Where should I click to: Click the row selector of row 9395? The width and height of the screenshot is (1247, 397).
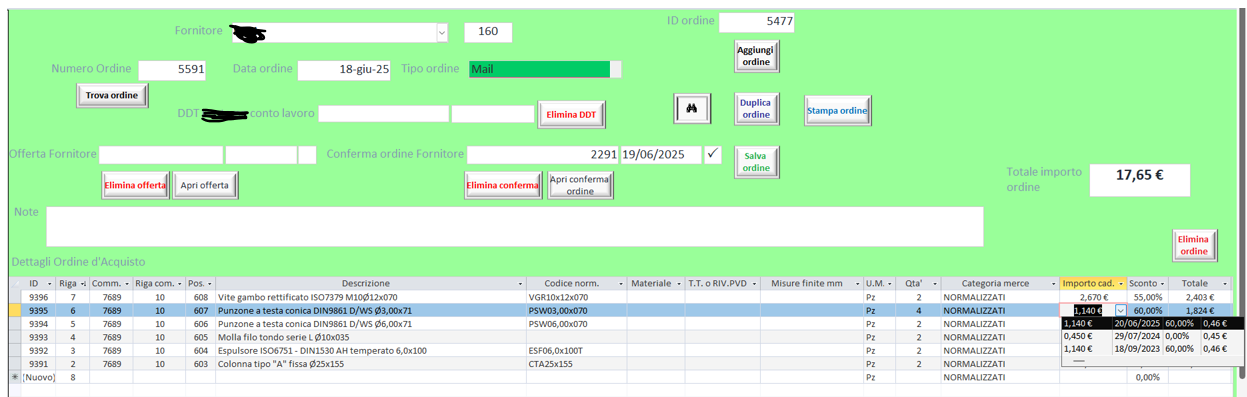[x=14, y=311]
